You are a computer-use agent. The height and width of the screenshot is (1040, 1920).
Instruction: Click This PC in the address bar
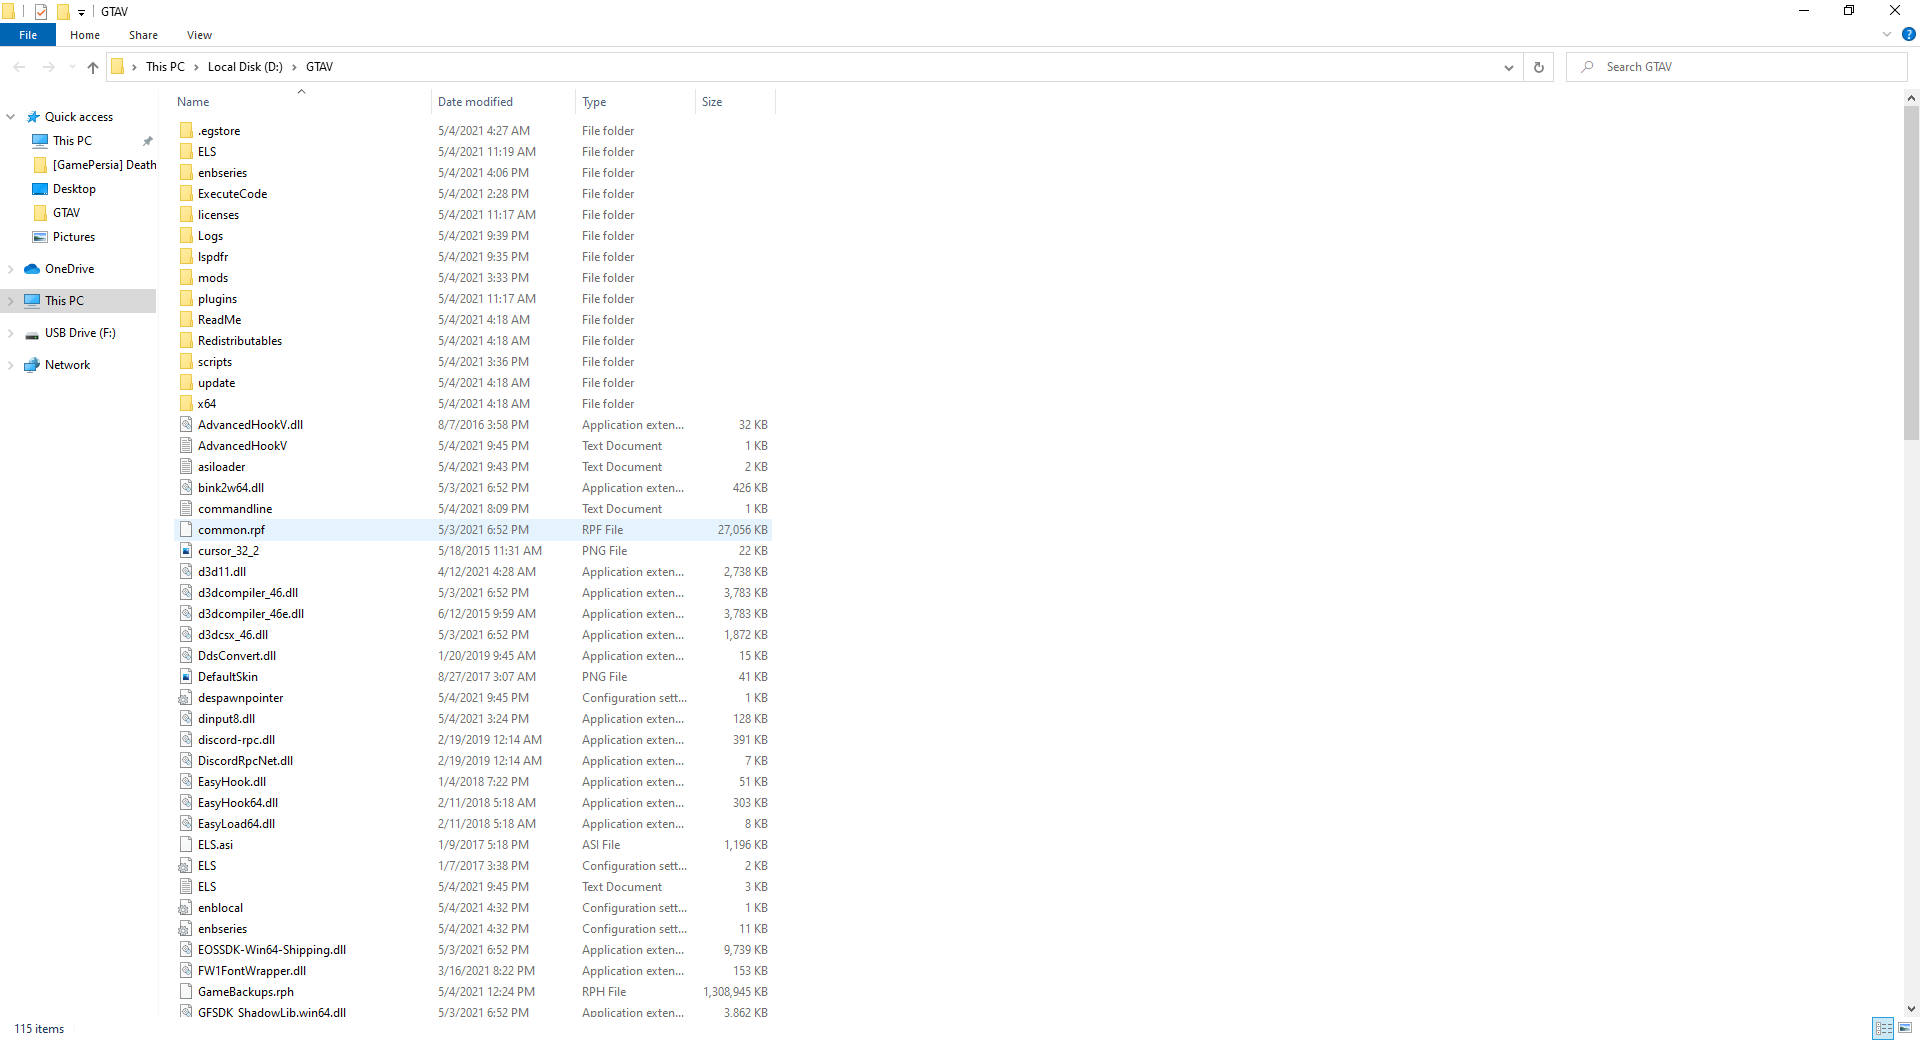coord(165,67)
